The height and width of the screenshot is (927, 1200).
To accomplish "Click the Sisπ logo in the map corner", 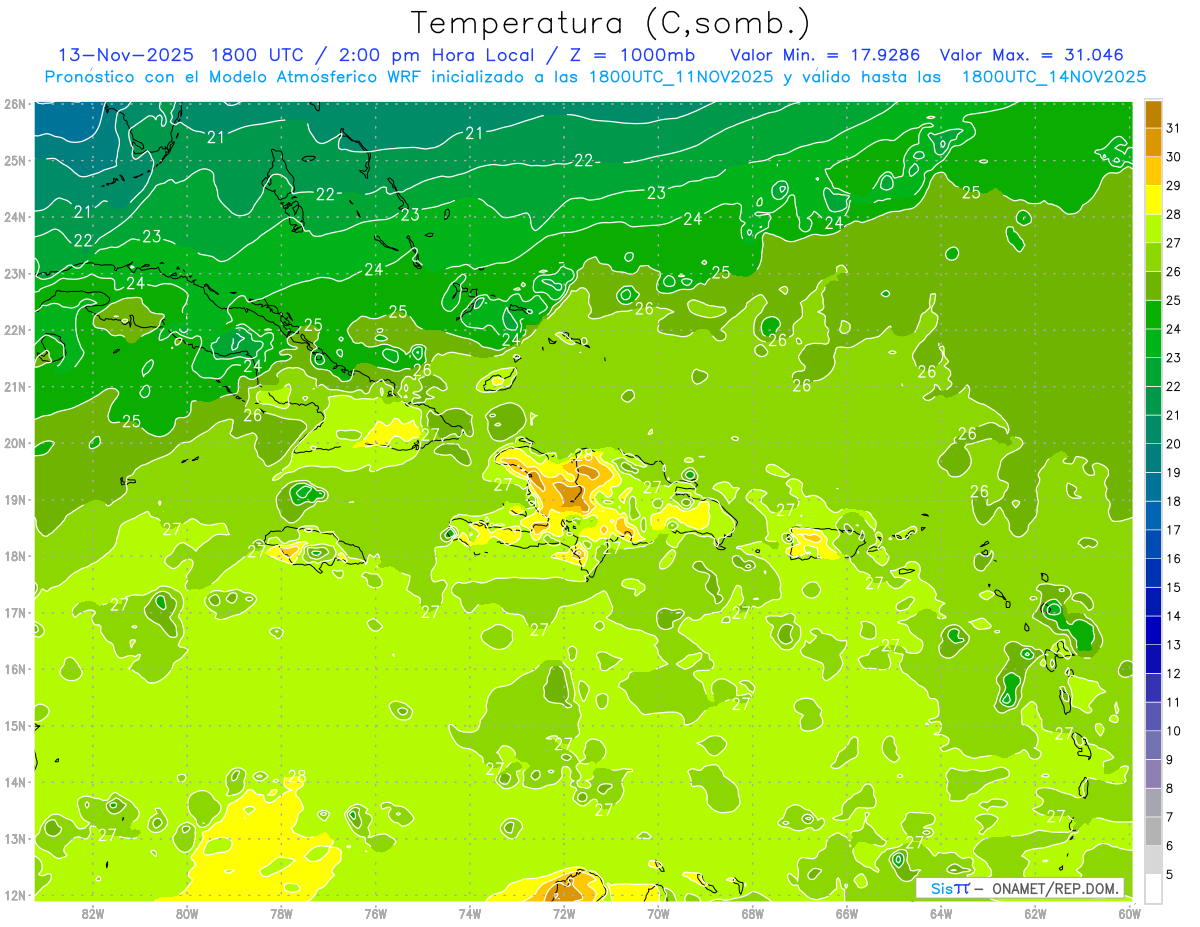I will [949, 888].
